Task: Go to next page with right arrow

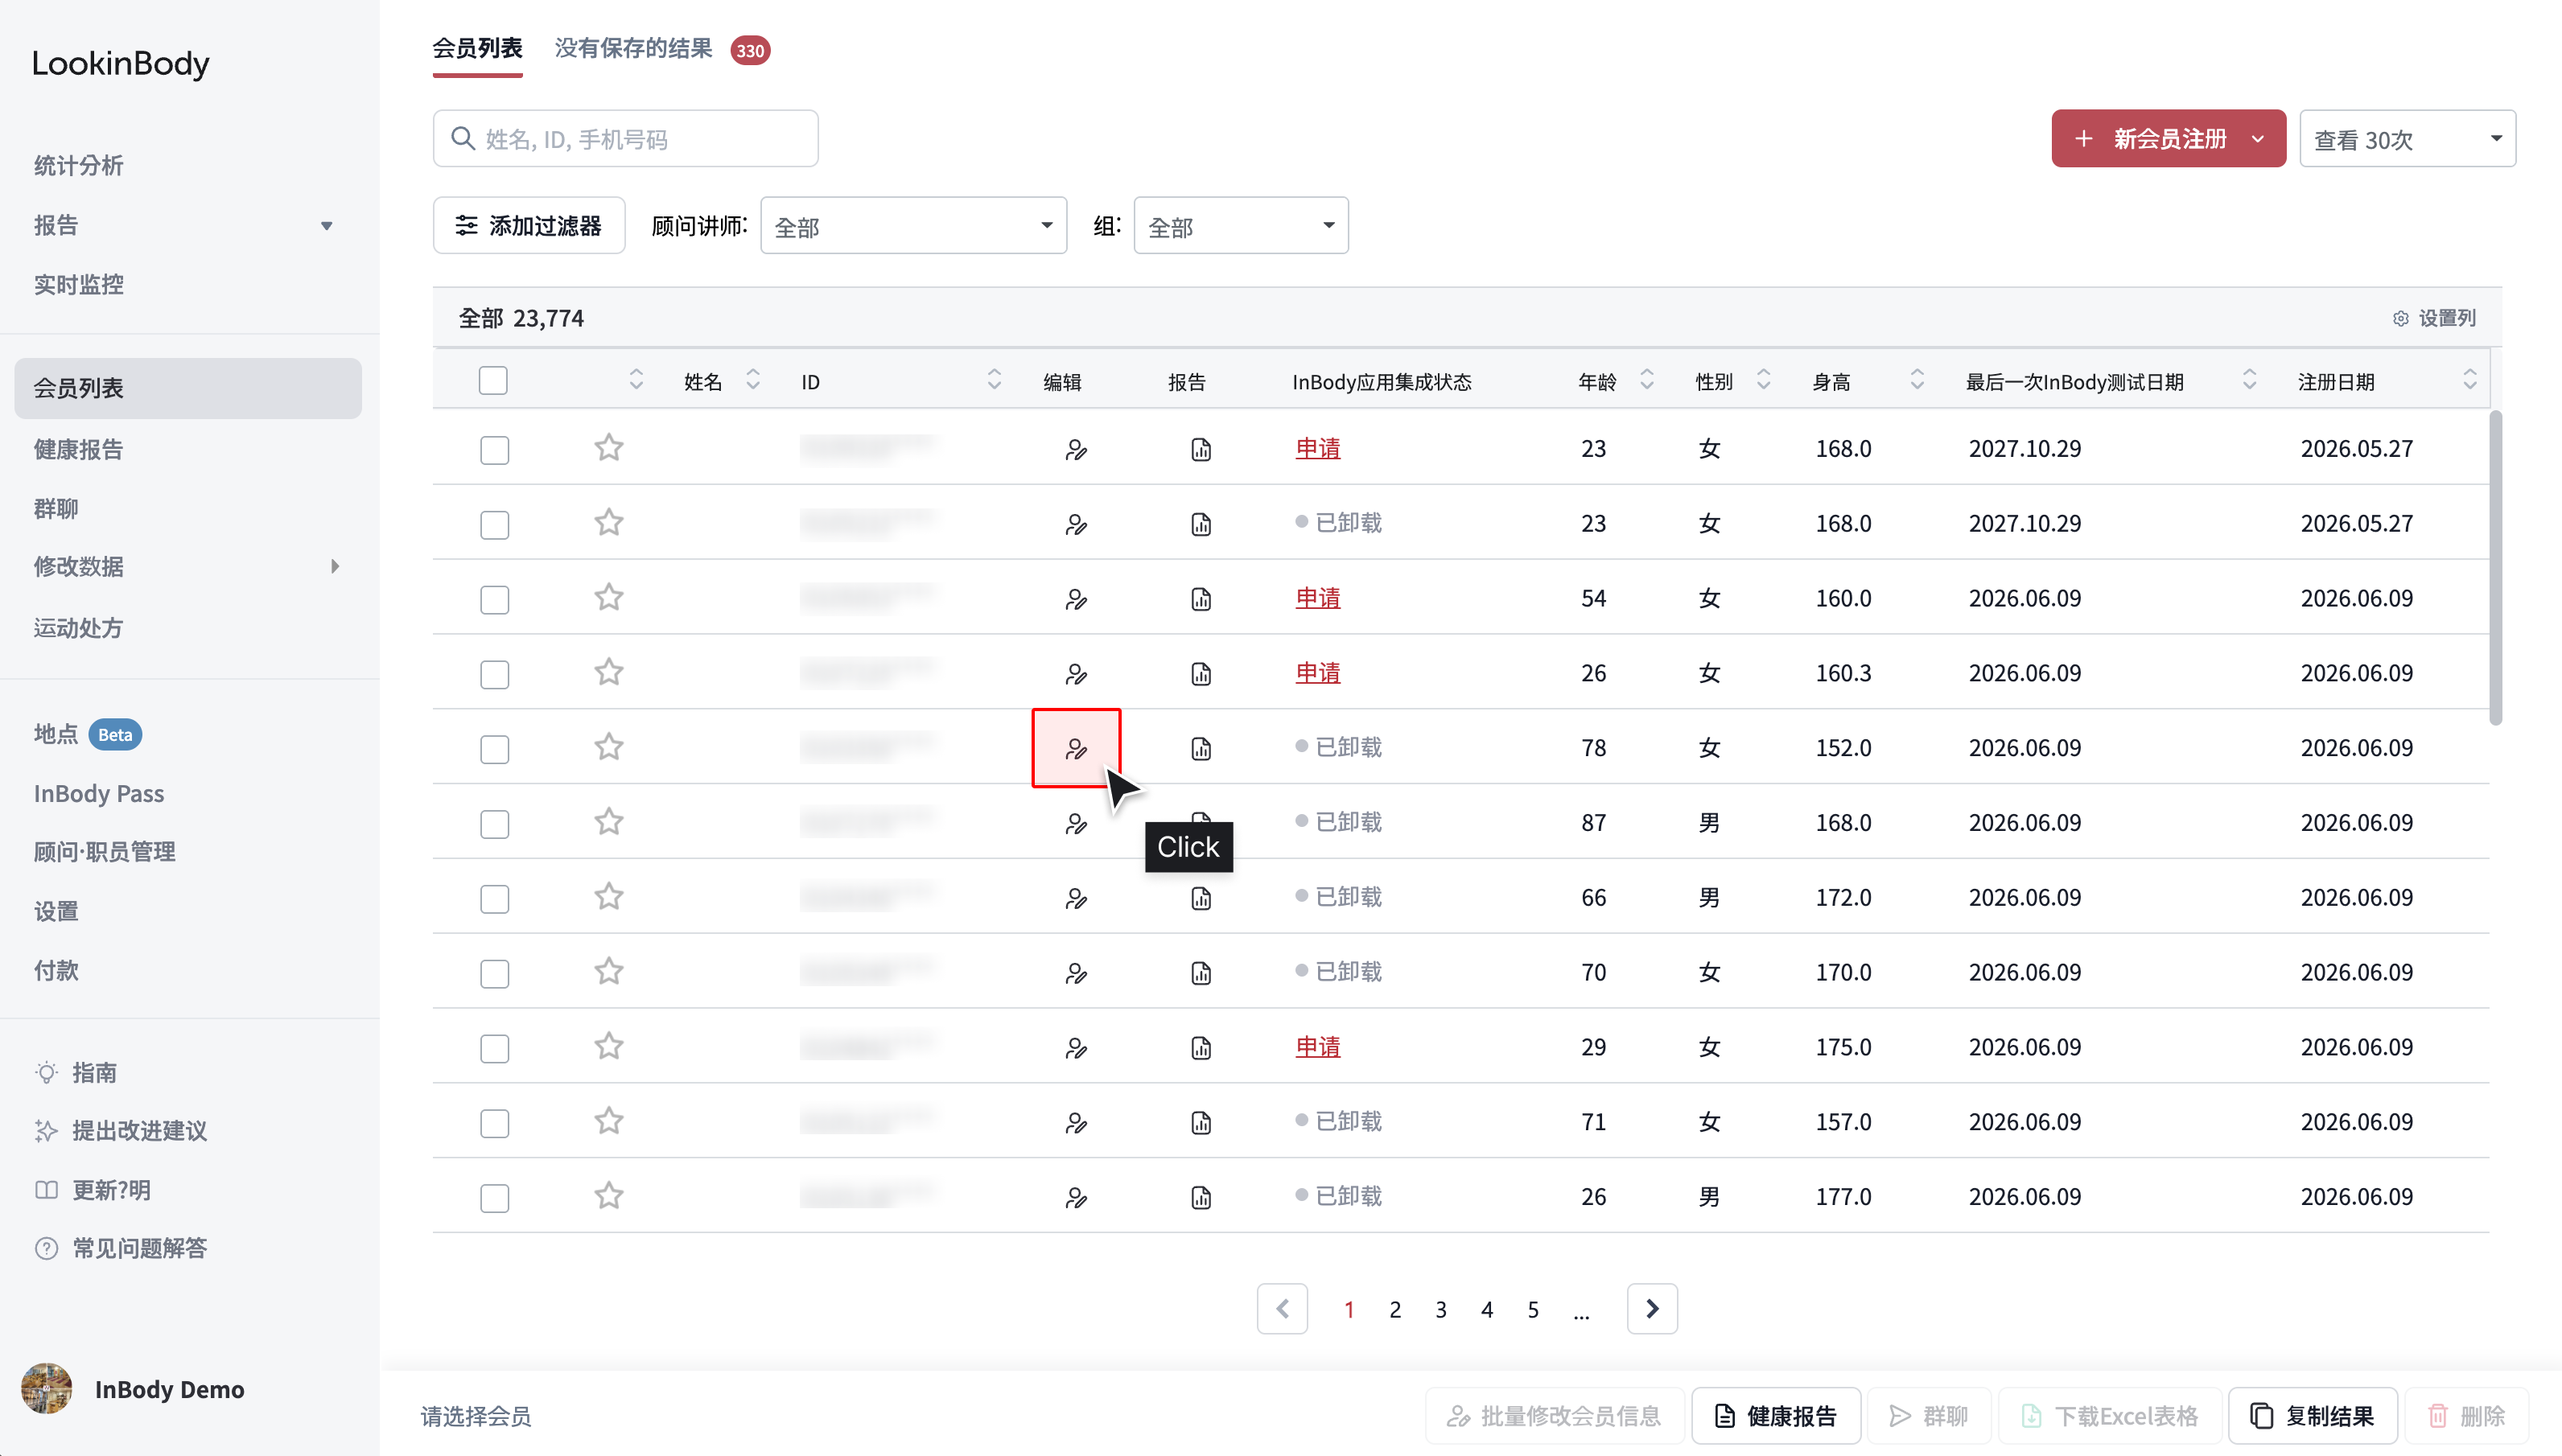Action: click(1652, 1309)
